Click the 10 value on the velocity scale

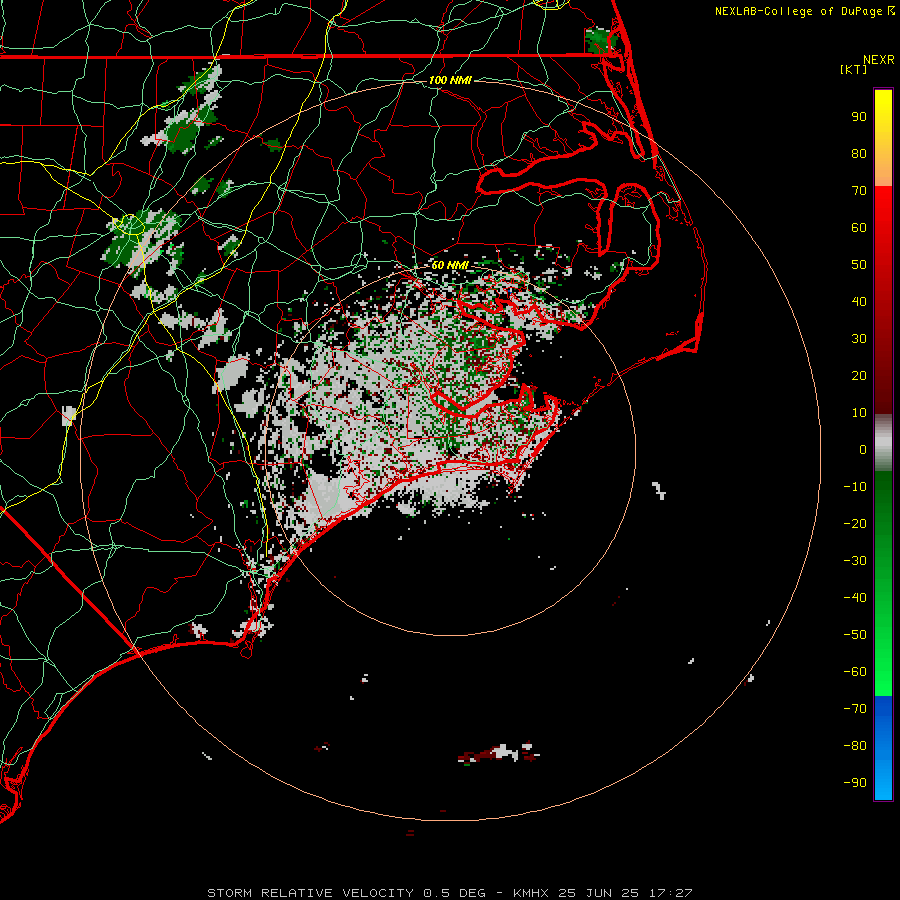pyautogui.click(x=859, y=413)
